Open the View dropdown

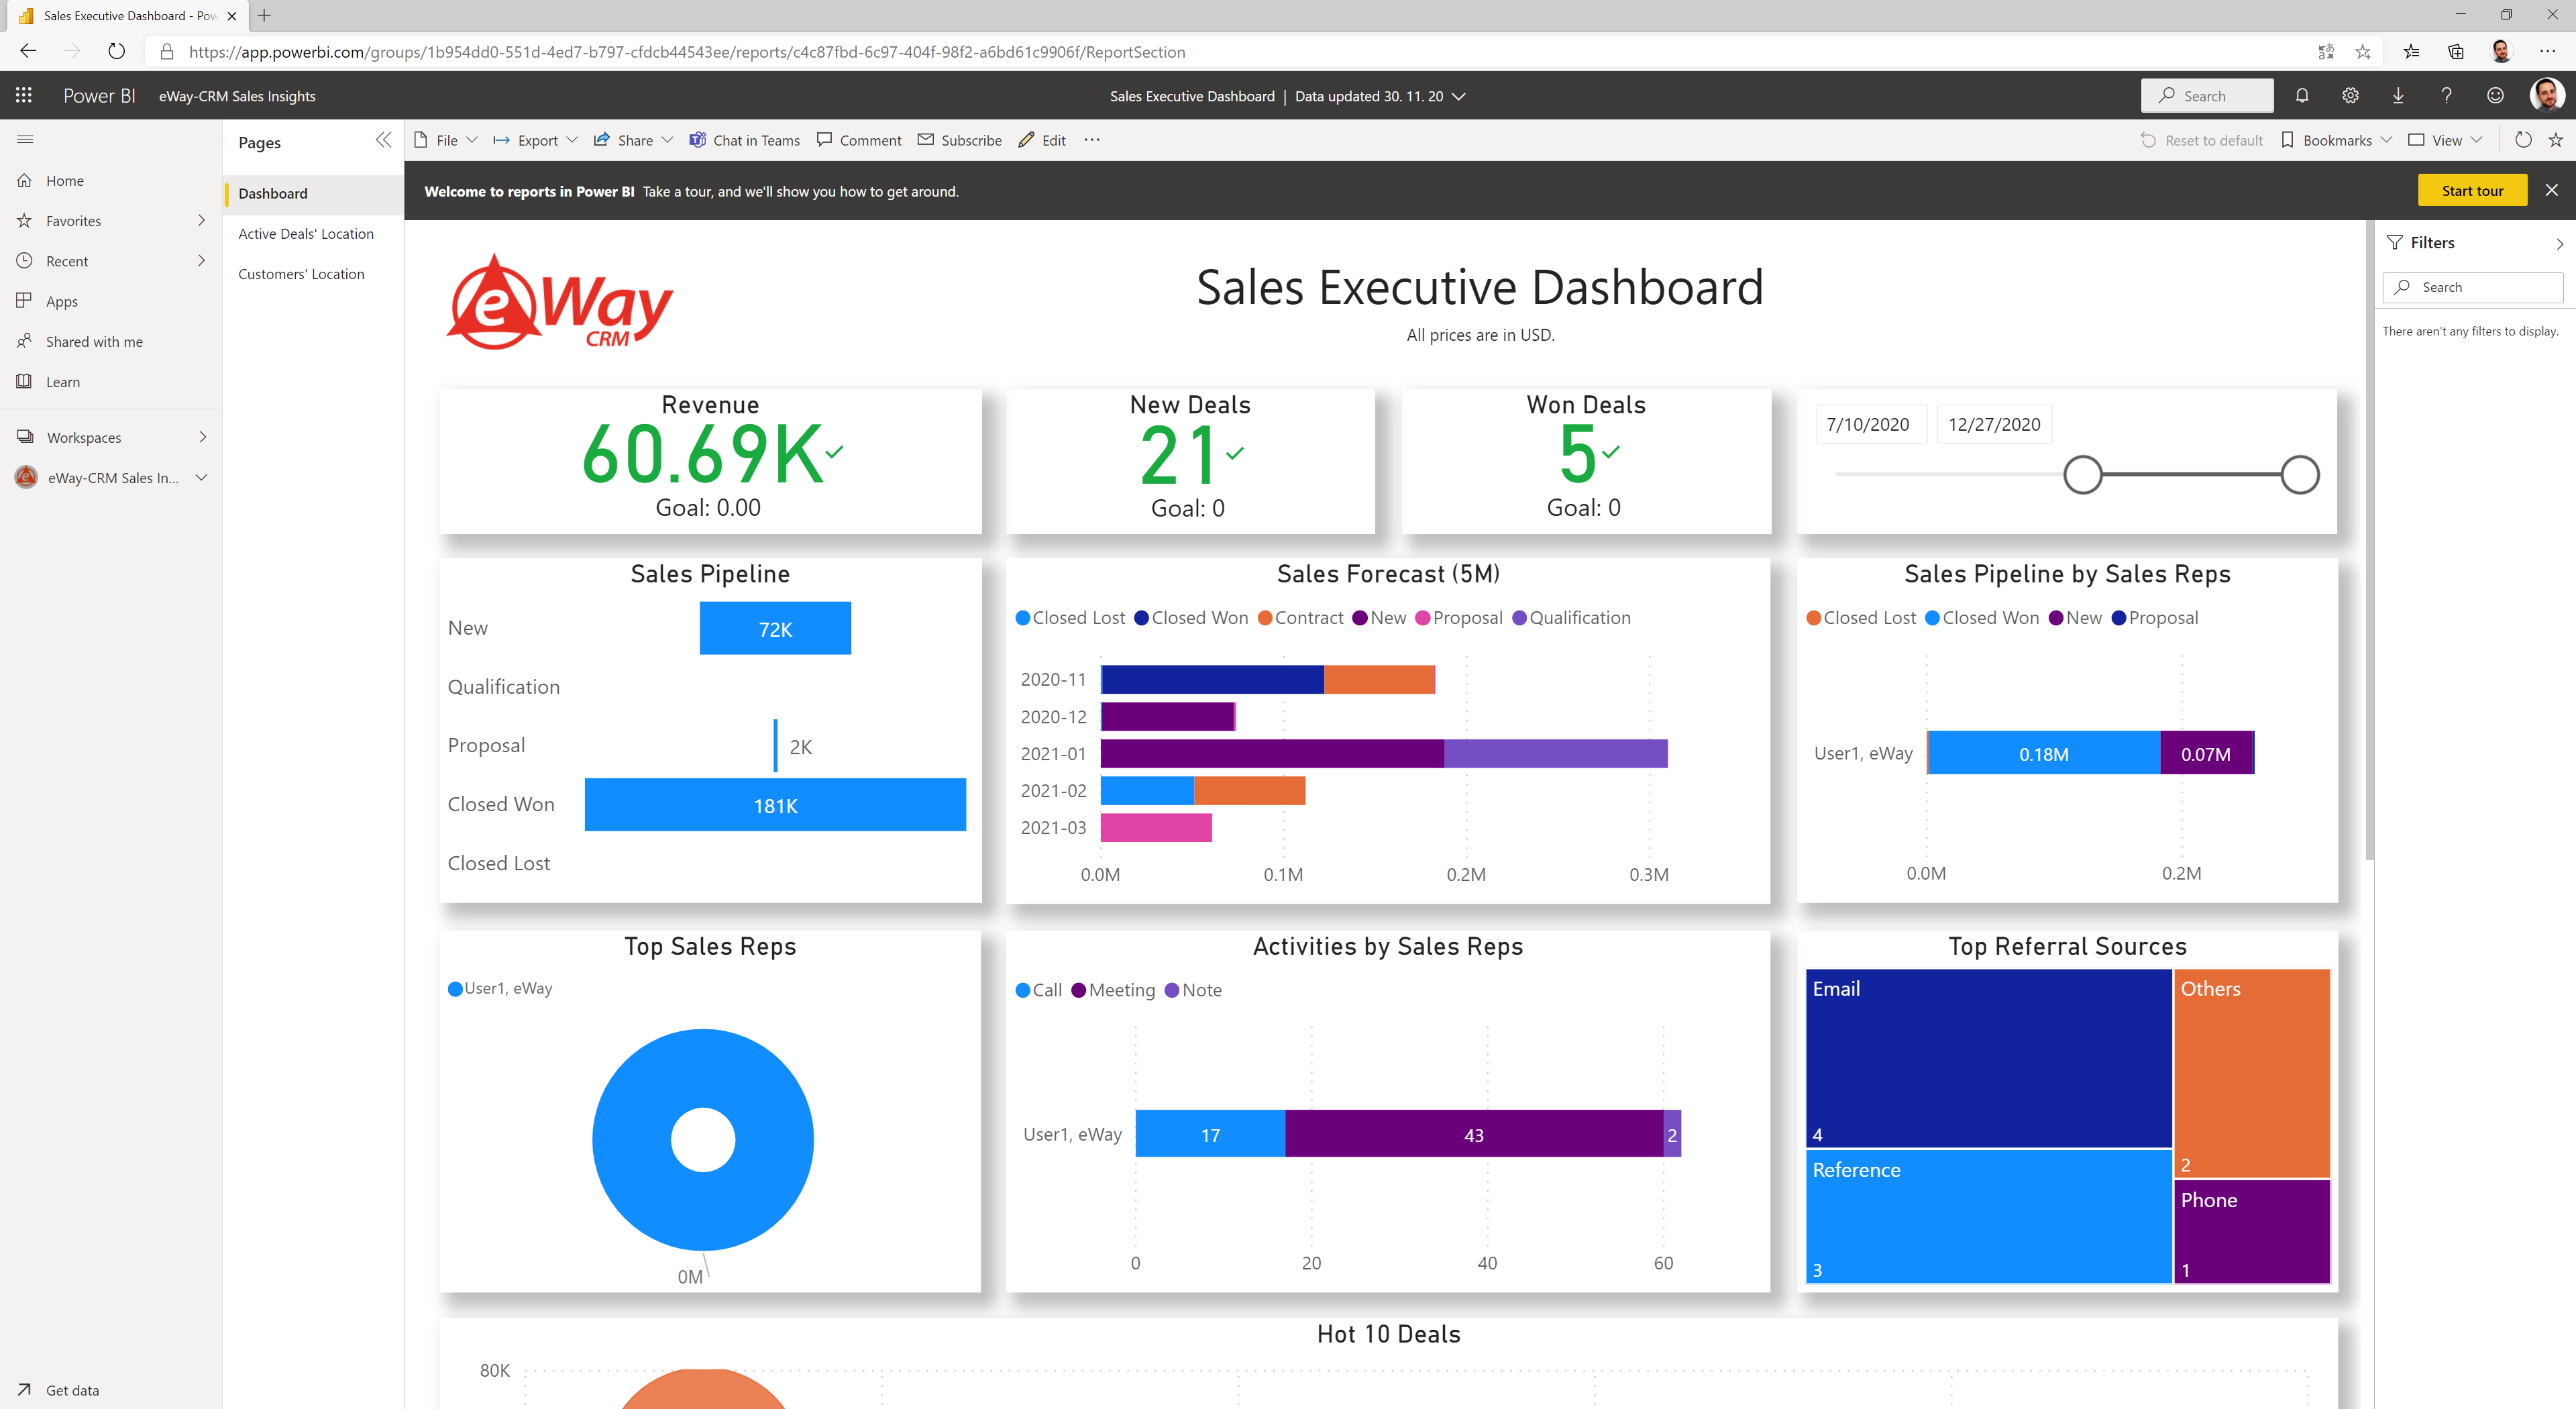tap(2445, 140)
